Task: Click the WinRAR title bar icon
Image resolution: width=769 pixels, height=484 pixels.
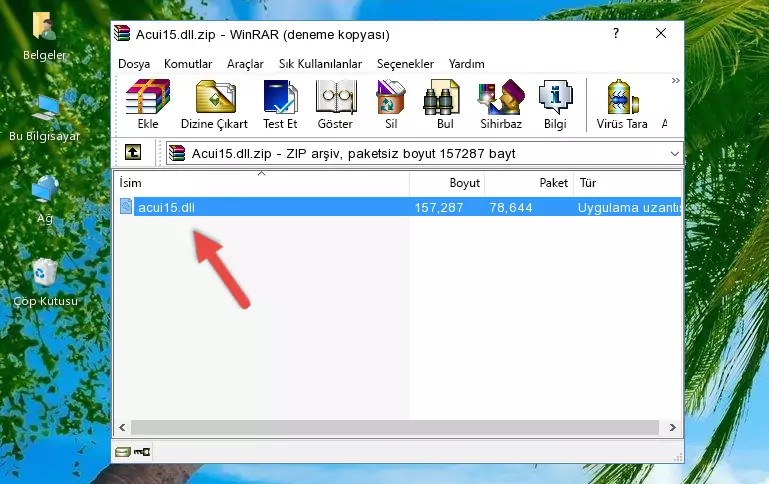Action: coord(122,33)
